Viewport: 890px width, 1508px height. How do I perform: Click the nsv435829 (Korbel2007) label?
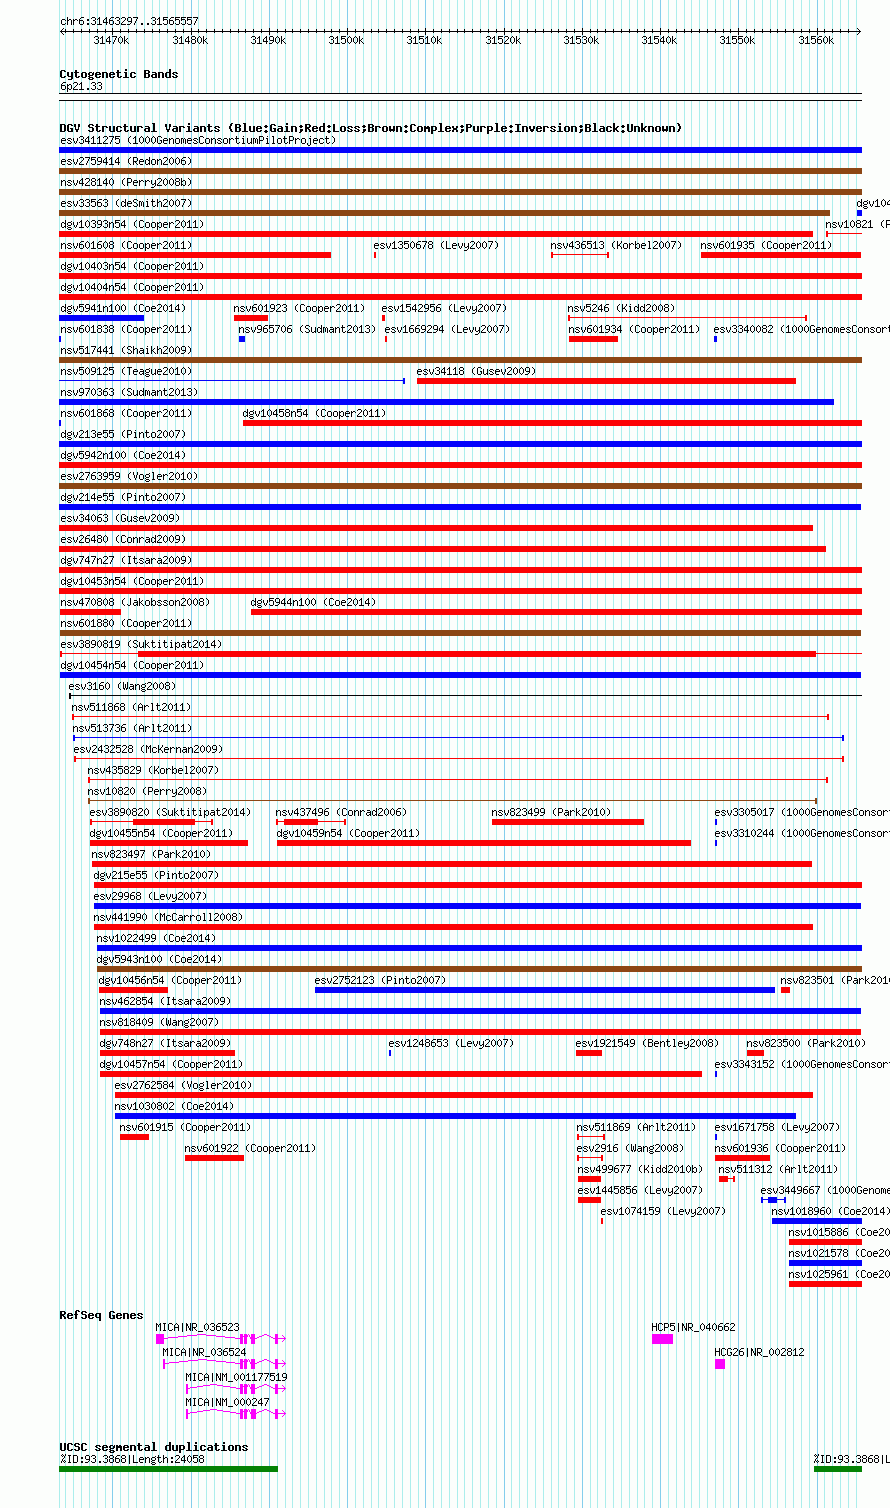pyautogui.click(x=153, y=771)
